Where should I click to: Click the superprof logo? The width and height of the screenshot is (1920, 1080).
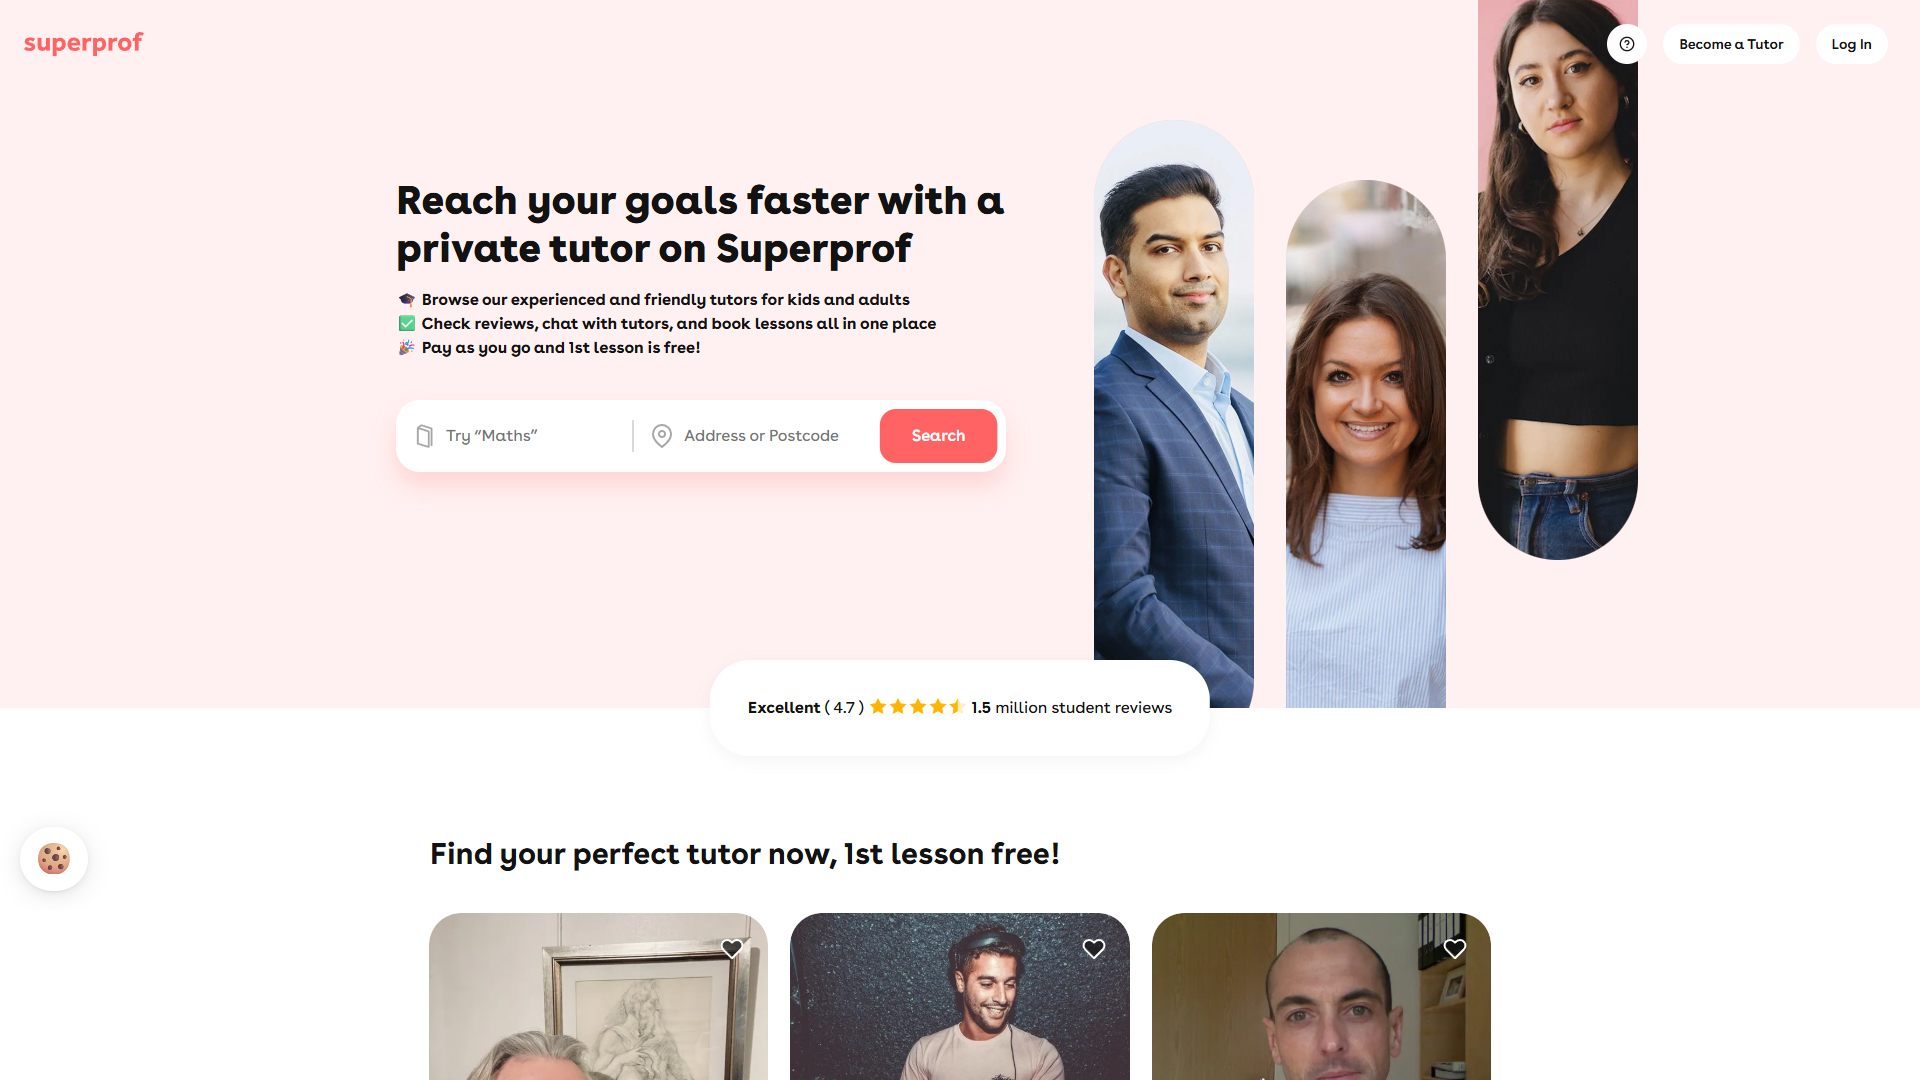pyautogui.click(x=83, y=43)
